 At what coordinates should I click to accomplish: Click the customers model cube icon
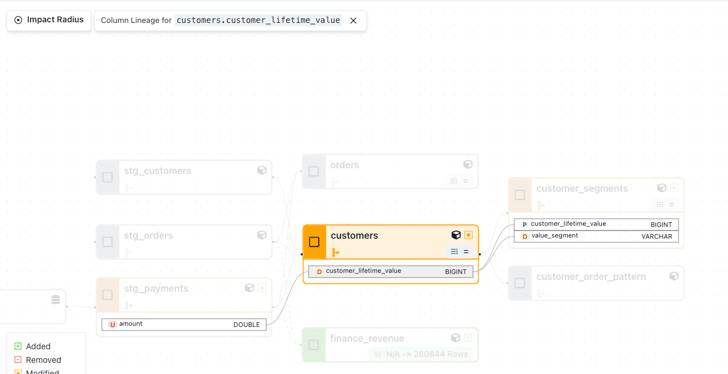coord(456,235)
